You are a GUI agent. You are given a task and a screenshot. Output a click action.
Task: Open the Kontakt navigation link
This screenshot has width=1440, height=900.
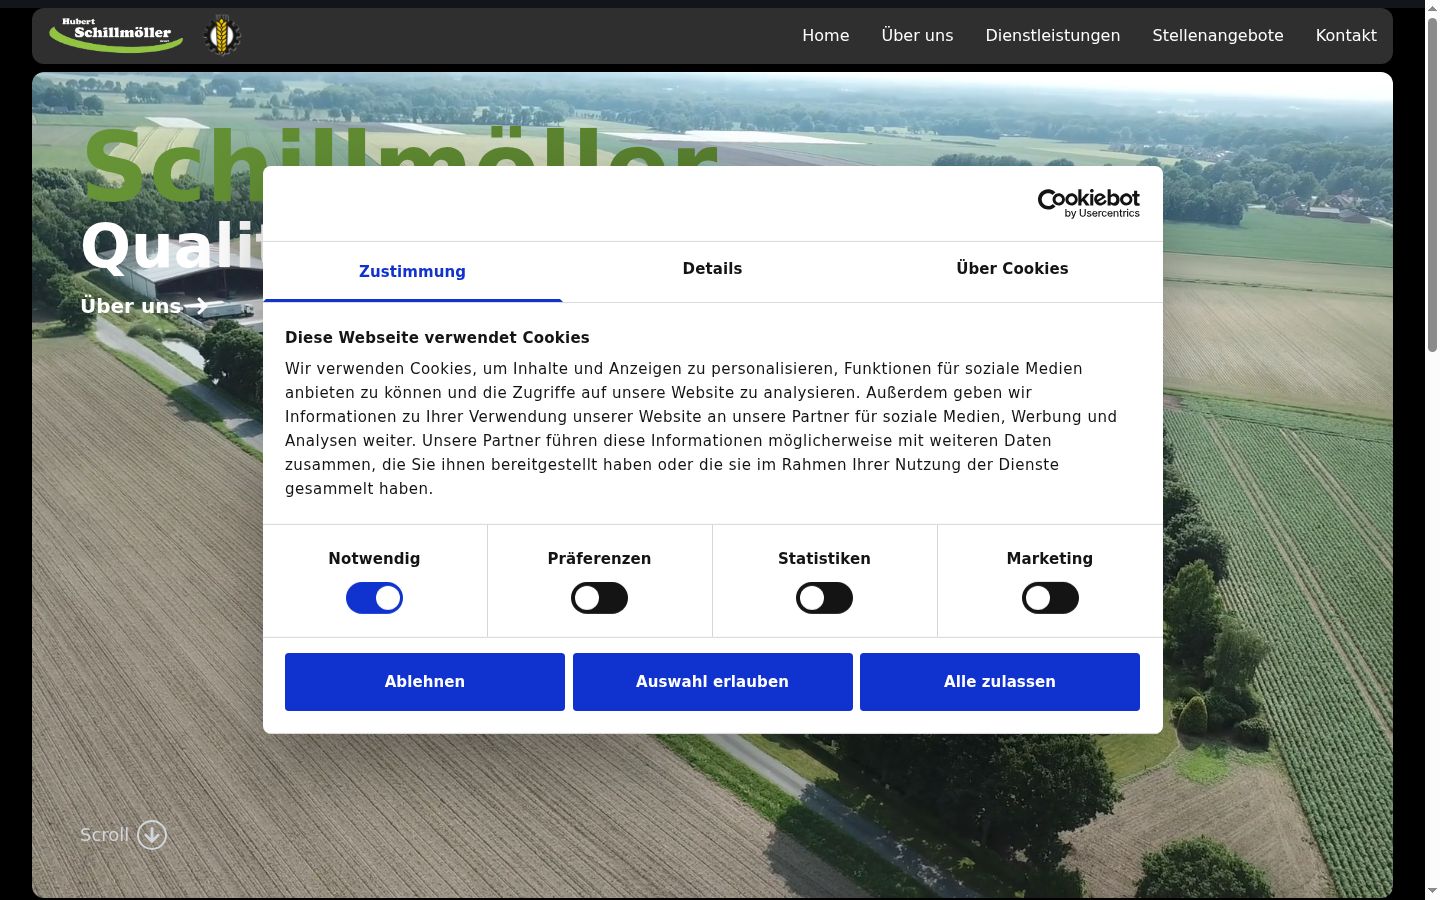[1346, 36]
